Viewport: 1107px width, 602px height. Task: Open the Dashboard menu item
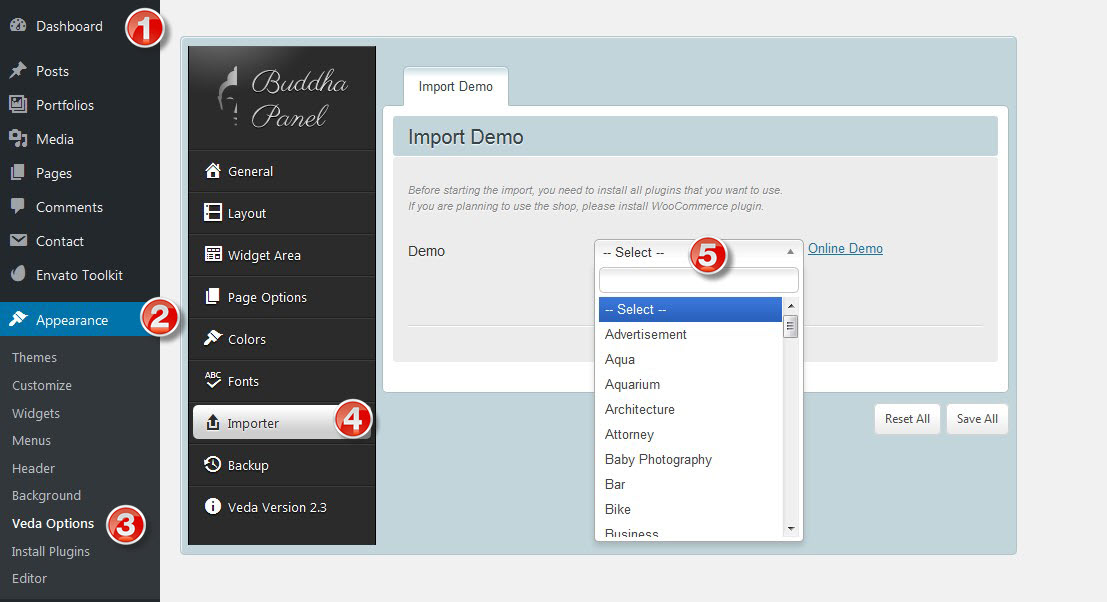(69, 26)
